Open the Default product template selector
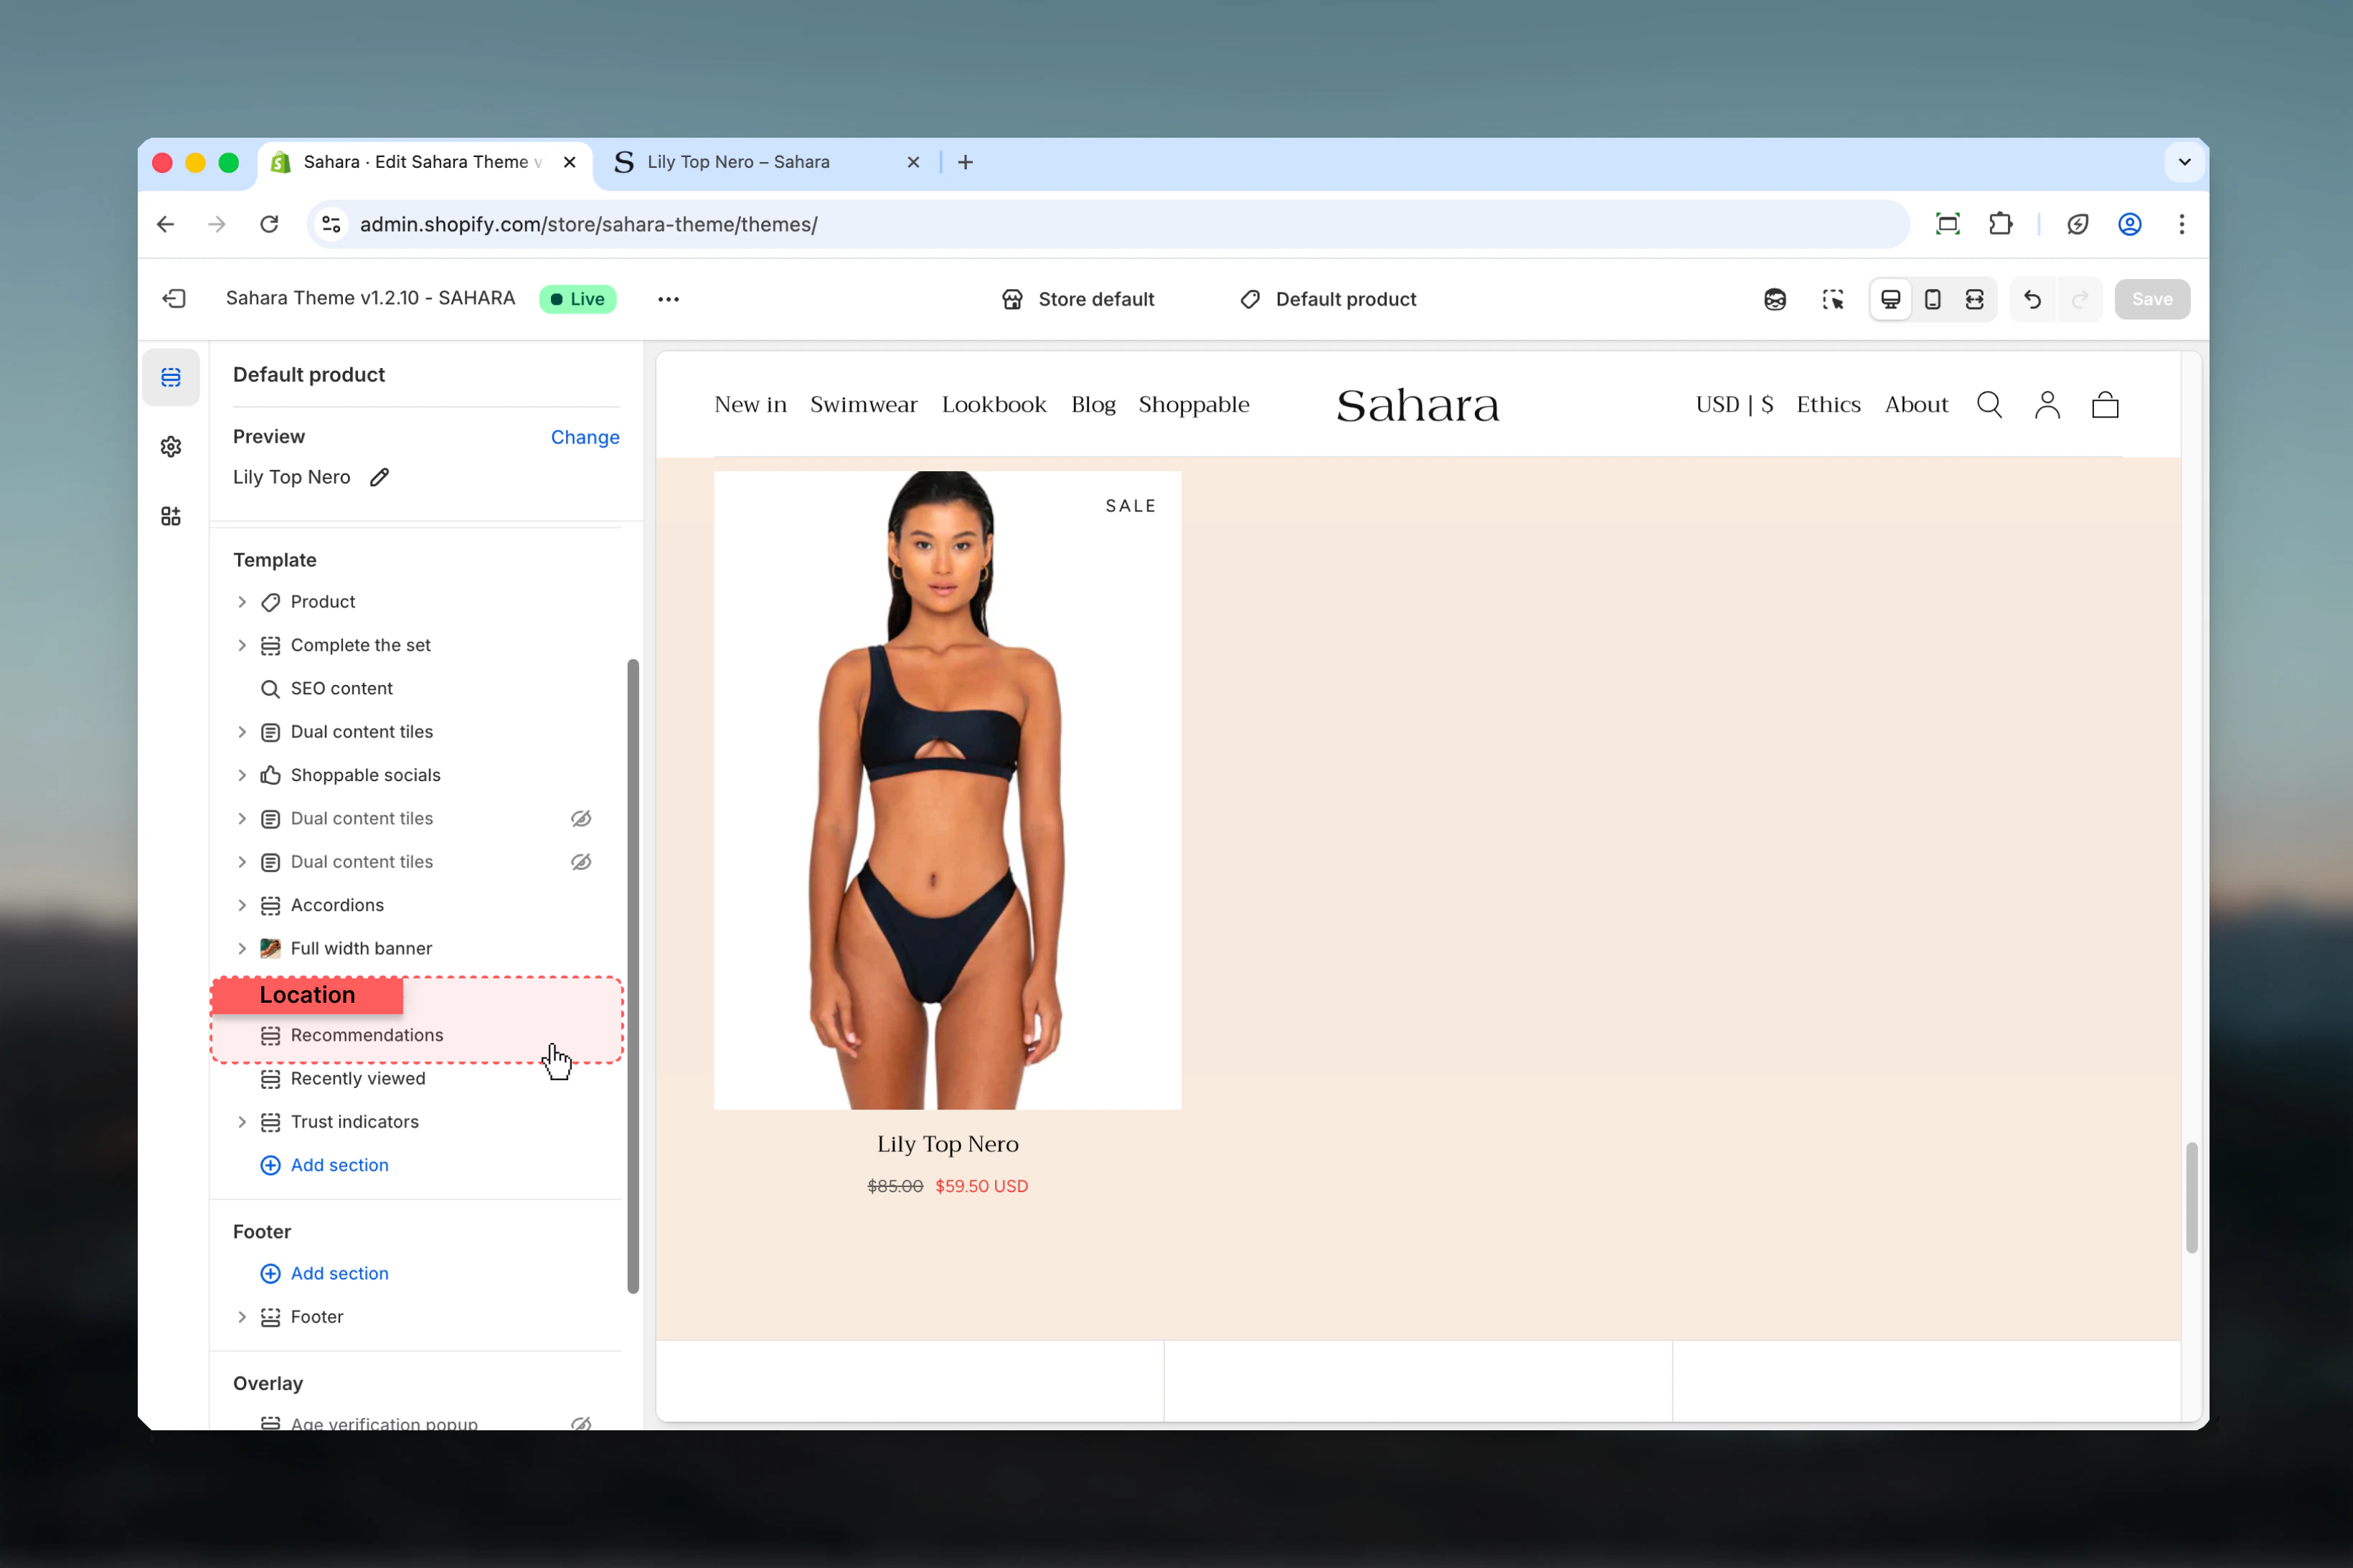This screenshot has height=1568, width=2353. click(x=1328, y=299)
